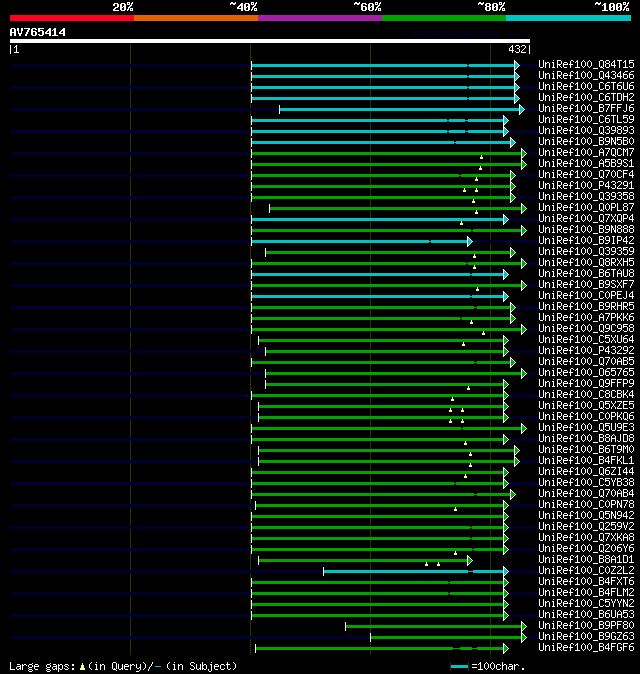640x674 pixels.
Task: Click the UniRef100_A7QCM7 label
Action: click(586, 153)
